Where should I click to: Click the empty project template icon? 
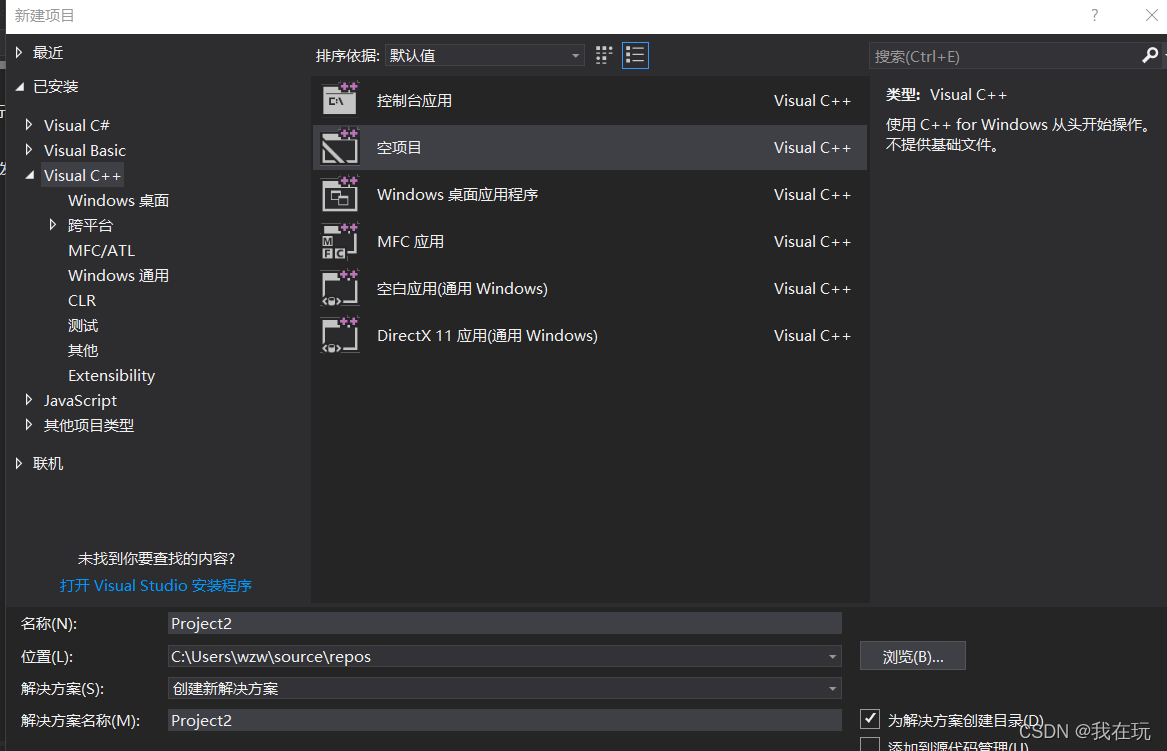(339, 147)
